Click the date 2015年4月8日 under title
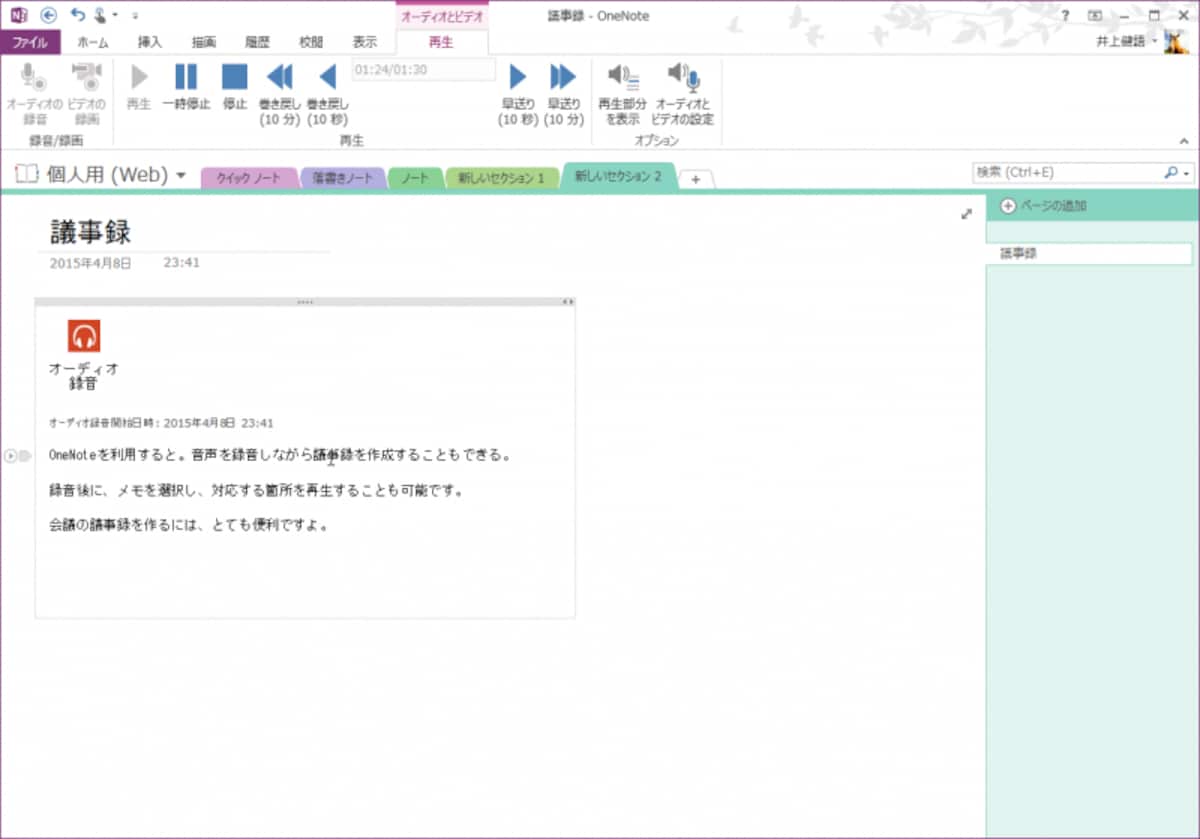 [x=91, y=263]
